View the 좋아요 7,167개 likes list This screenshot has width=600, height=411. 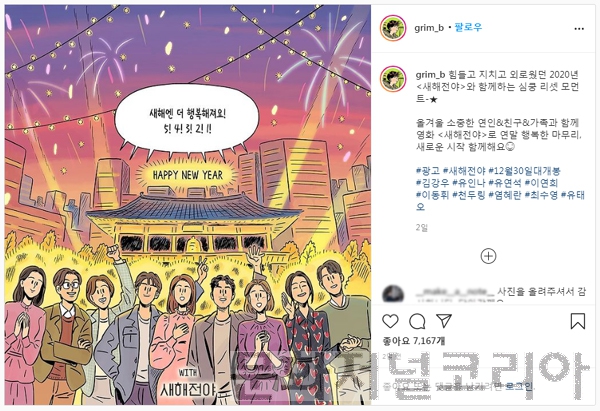pyautogui.click(x=414, y=341)
